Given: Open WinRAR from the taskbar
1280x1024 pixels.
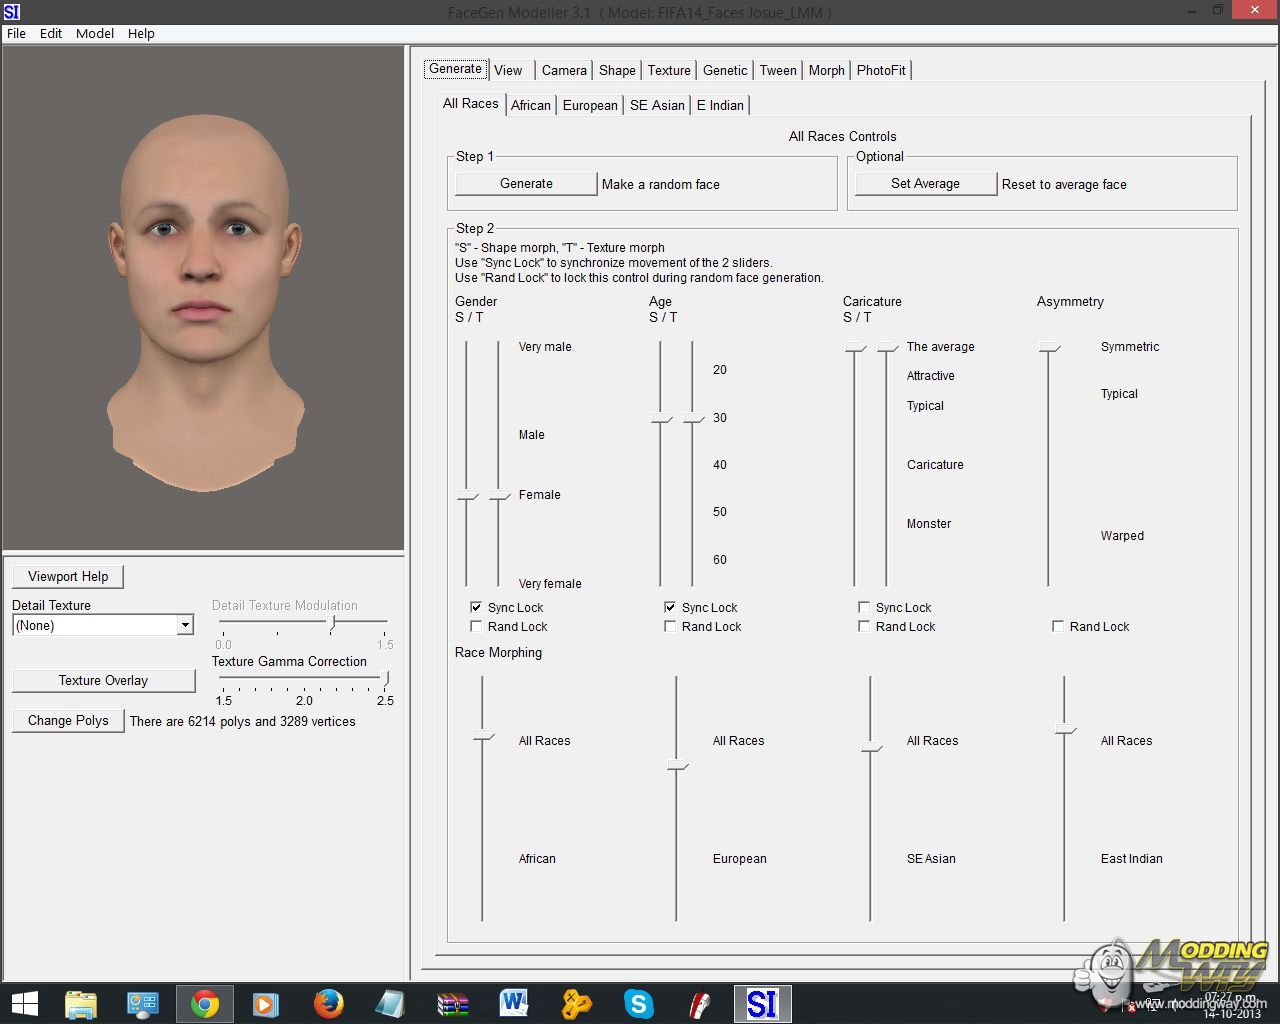Looking at the screenshot, I should [x=453, y=1003].
